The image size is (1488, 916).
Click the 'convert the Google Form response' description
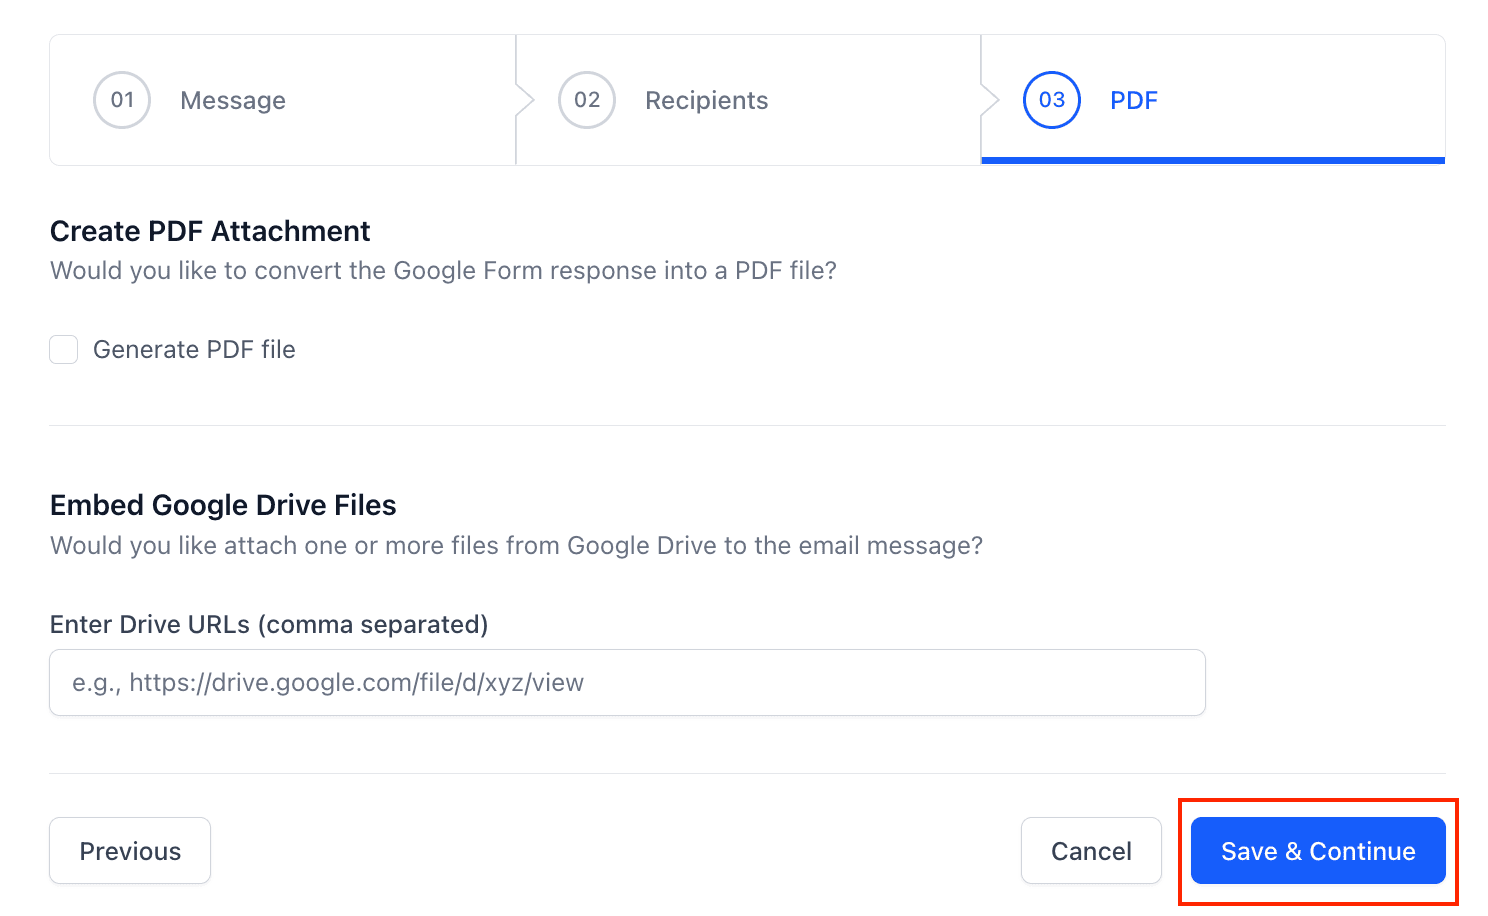(443, 271)
